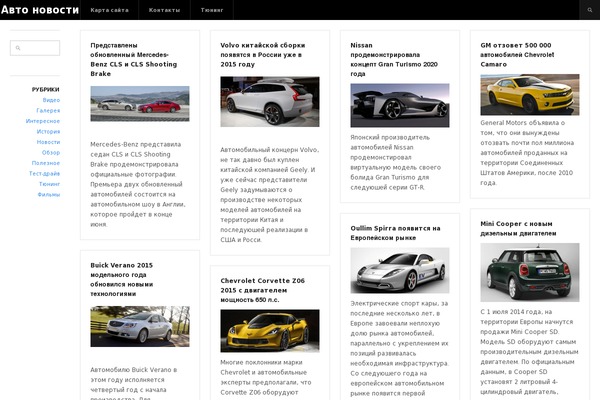Select the Новости category link
Viewport: 600px width, 400px height.
coord(48,142)
